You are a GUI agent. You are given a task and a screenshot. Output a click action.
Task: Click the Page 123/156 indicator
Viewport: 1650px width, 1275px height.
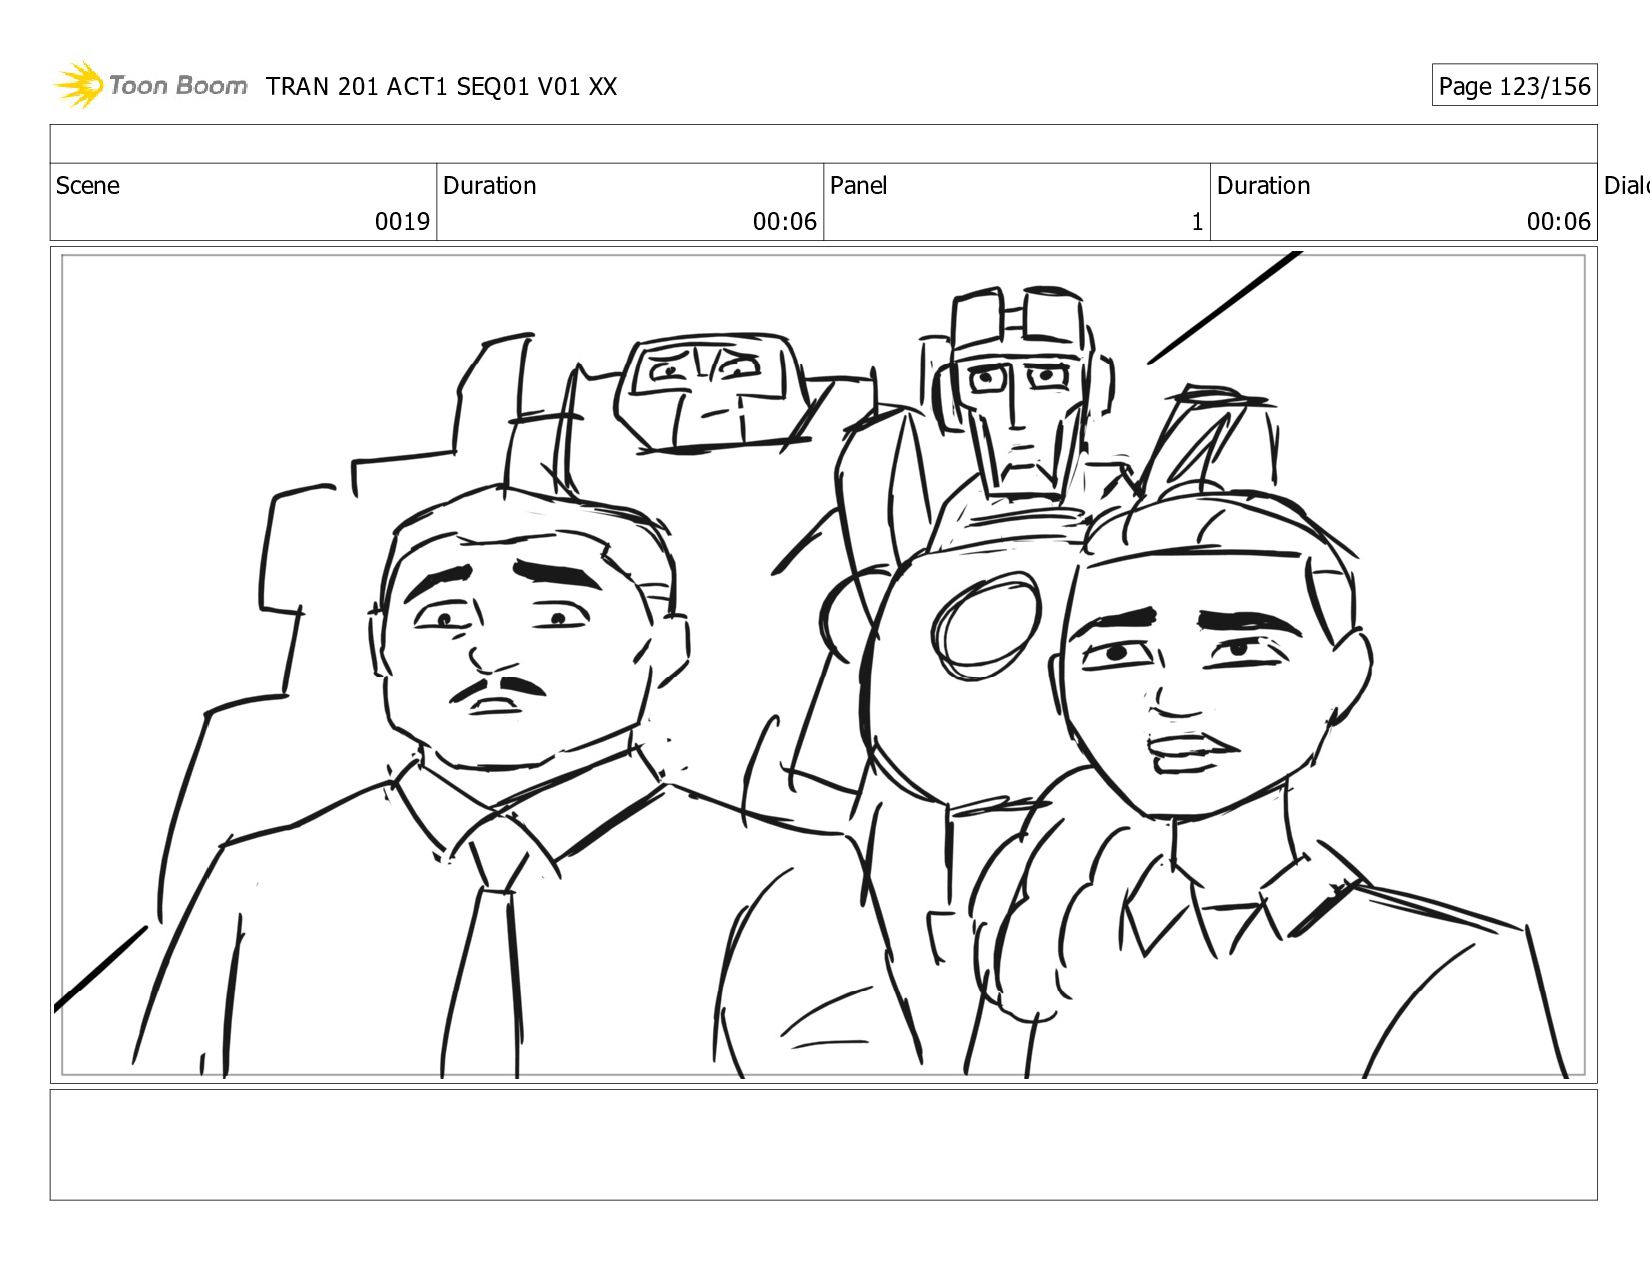pyautogui.click(x=1514, y=86)
